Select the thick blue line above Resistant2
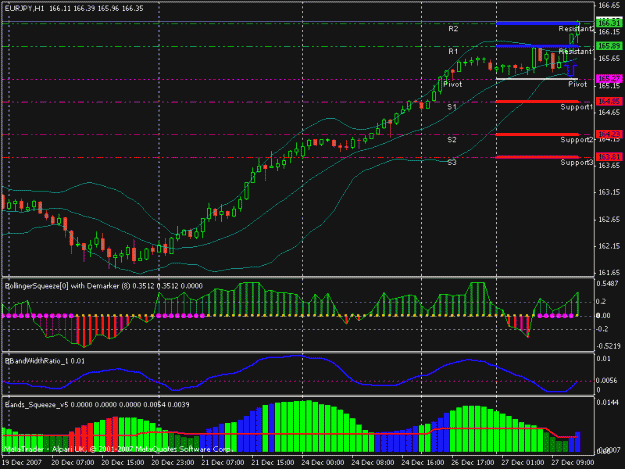The image size is (625, 469). [x=537, y=24]
